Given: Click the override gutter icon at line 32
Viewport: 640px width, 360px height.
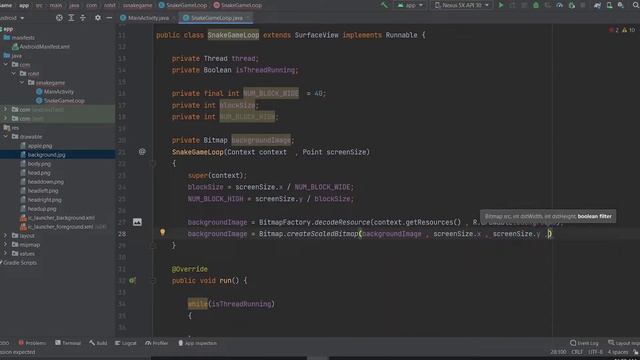Looking at the screenshot, I should click(x=132, y=280).
